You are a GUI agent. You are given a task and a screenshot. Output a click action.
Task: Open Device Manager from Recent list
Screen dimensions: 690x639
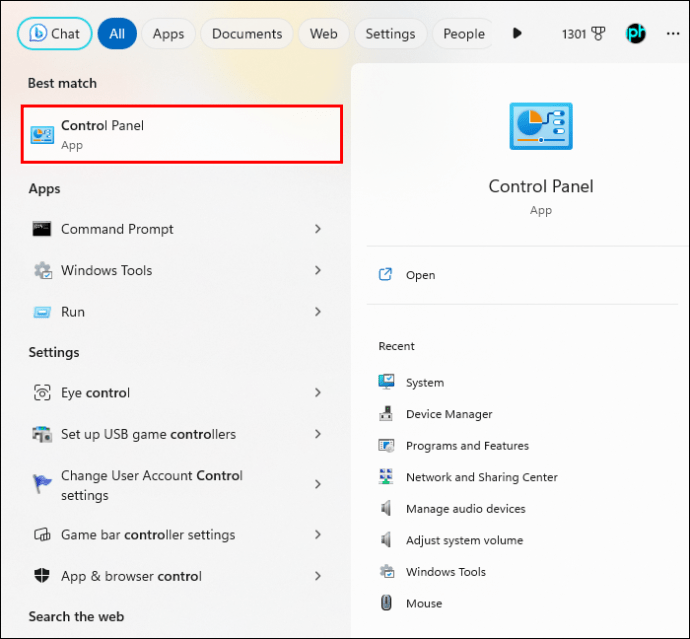(x=449, y=414)
